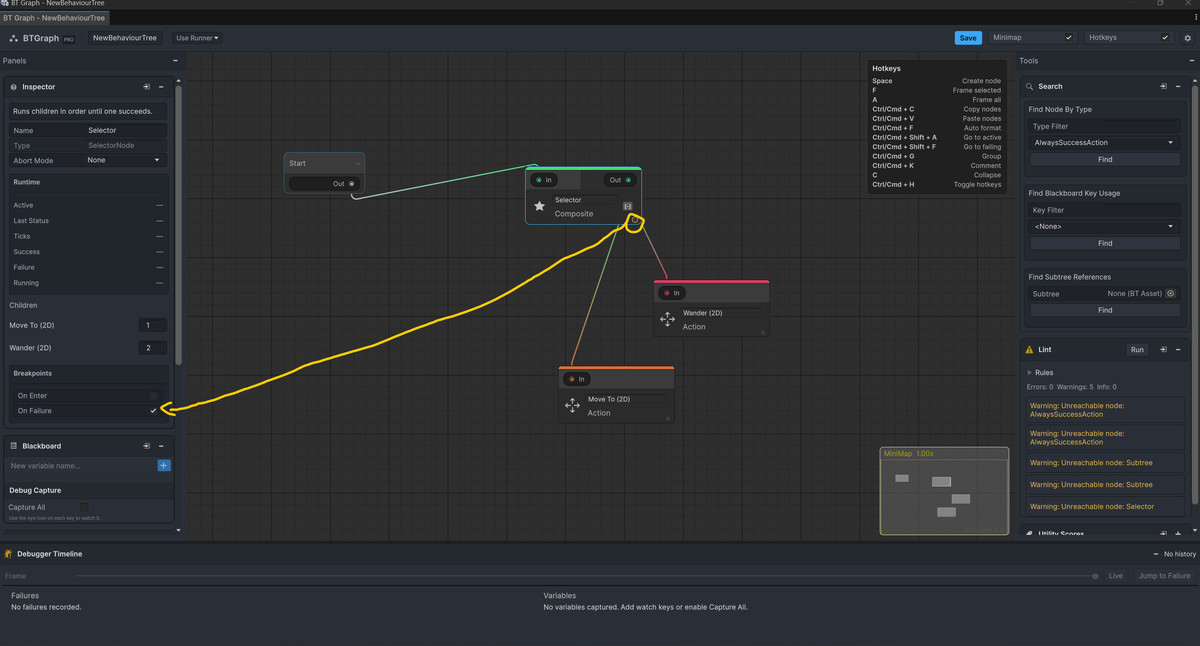This screenshot has height=646, width=1200.
Task: Click the Selector node star icon
Action: [539, 206]
